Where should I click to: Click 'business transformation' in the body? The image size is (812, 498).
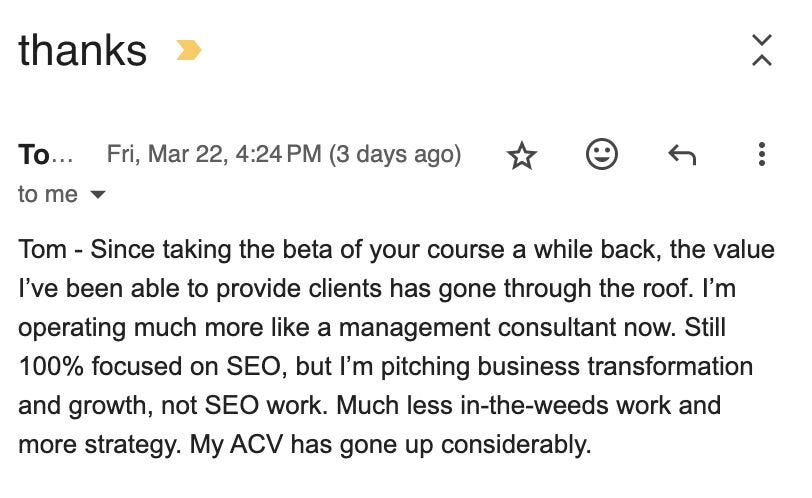tap(615, 366)
